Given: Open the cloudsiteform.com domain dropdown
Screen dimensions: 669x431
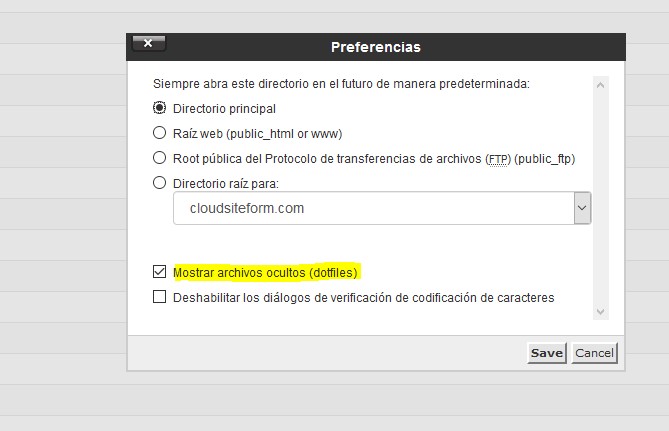Looking at the screenshot, I should [x=372, y=209].
